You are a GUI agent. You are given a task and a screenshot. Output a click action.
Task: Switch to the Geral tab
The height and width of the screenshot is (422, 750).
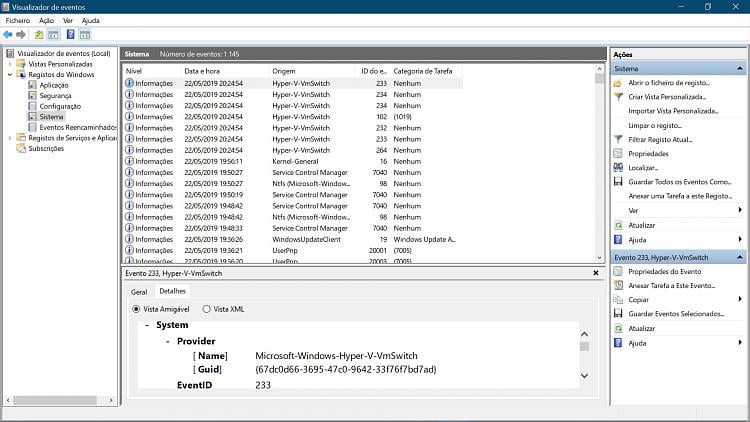(139, 292)
